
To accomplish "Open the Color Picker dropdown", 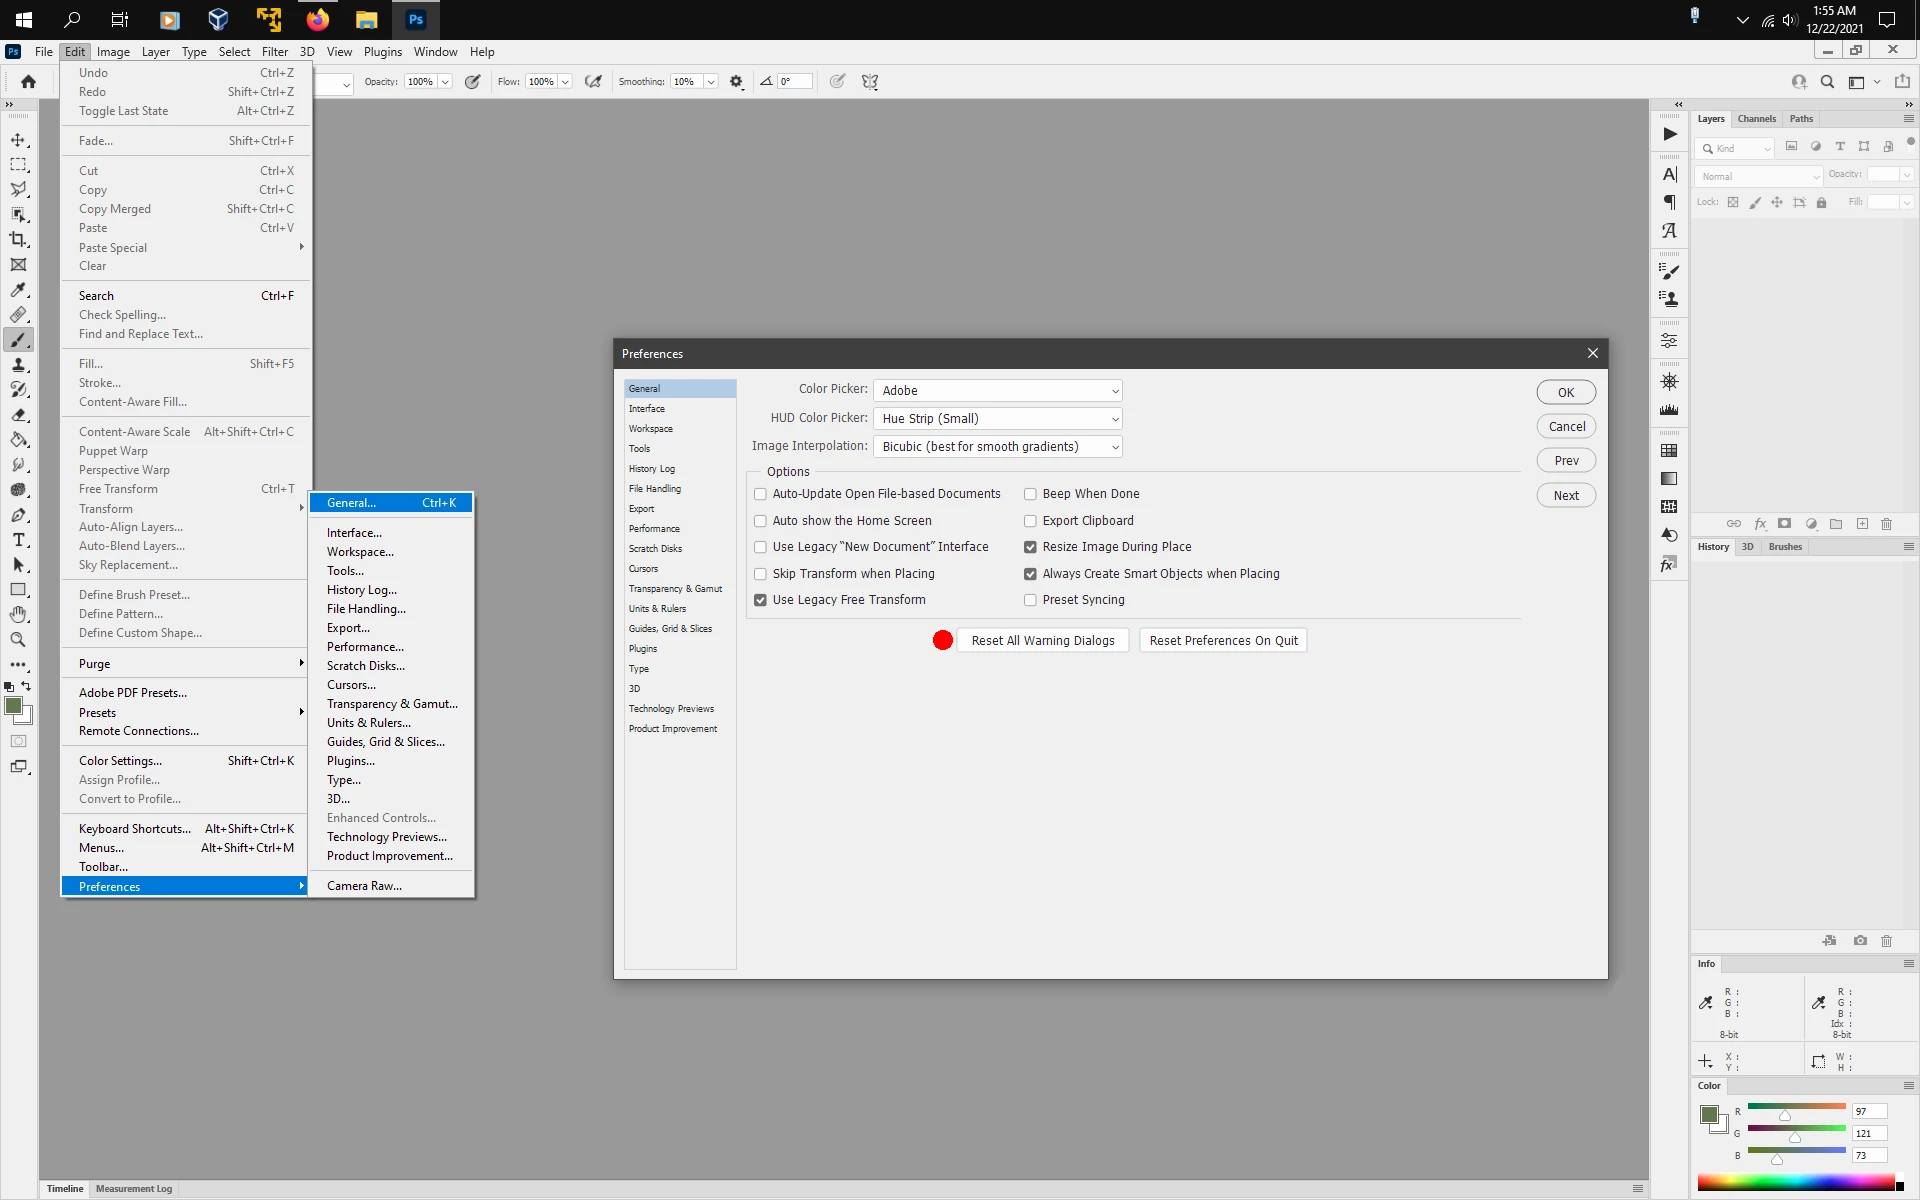I will 997,391.
